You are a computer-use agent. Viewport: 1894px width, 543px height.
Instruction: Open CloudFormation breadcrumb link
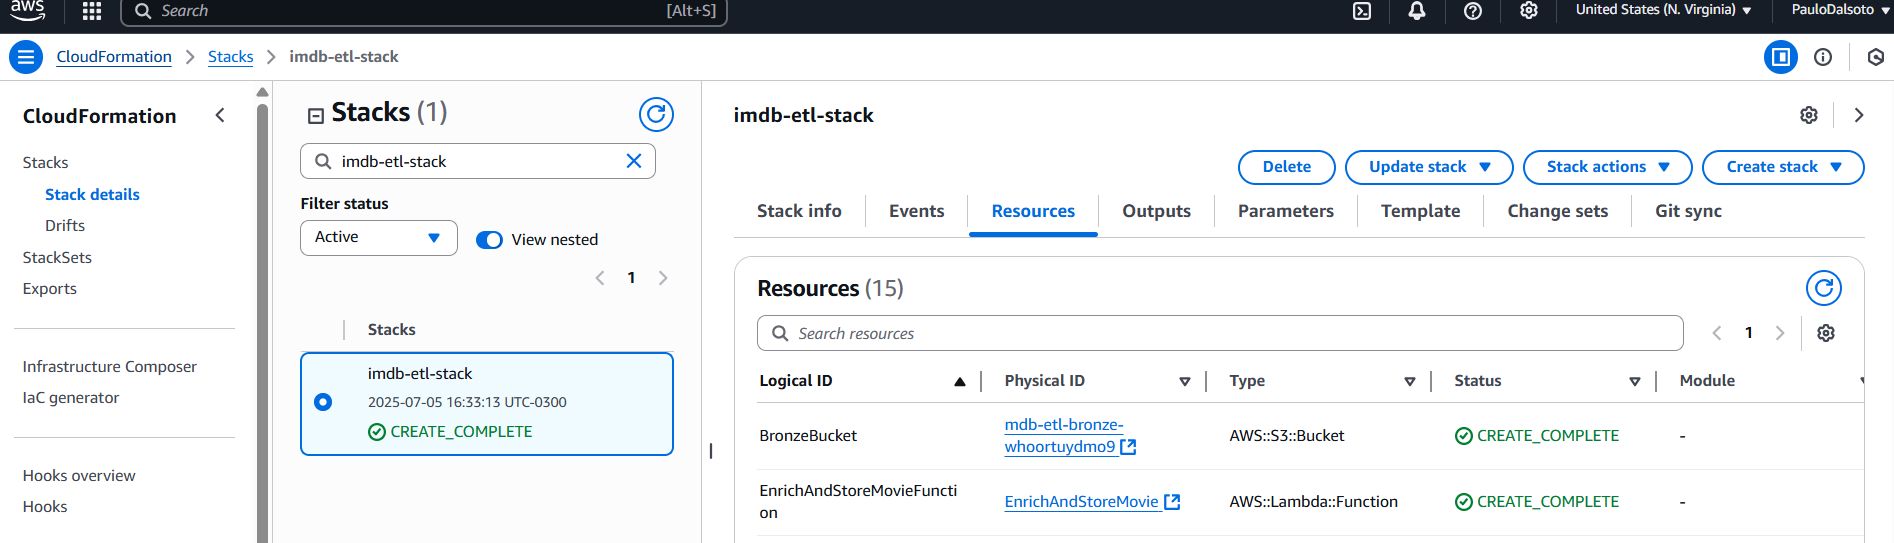coord(114,57)
